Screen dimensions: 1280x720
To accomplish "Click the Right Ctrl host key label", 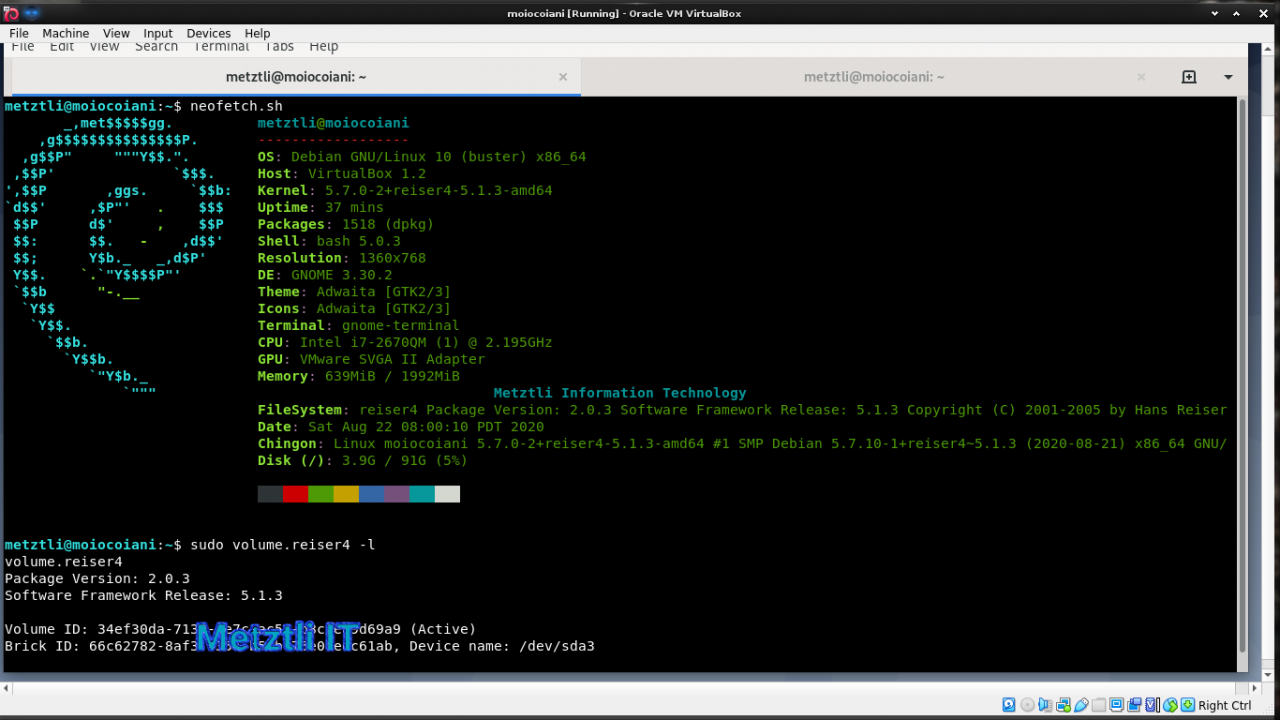I will 1225,705.
